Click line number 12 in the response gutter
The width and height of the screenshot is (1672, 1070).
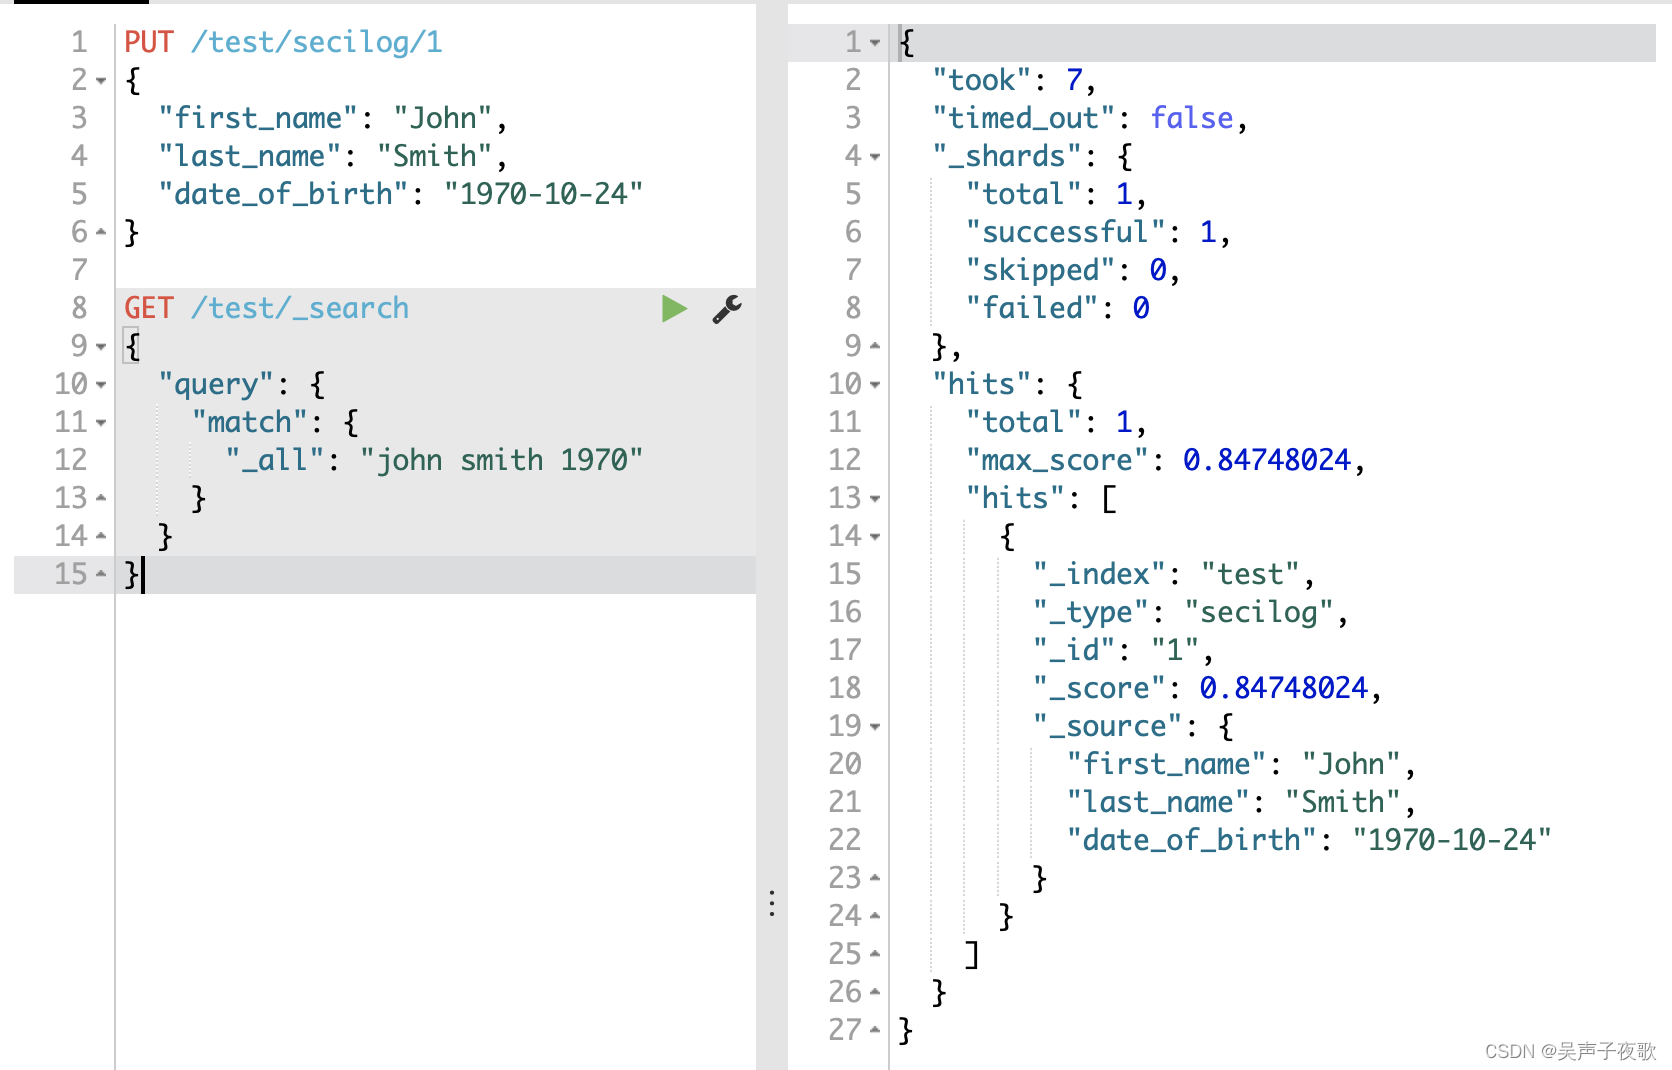click(x=844, y=460)
